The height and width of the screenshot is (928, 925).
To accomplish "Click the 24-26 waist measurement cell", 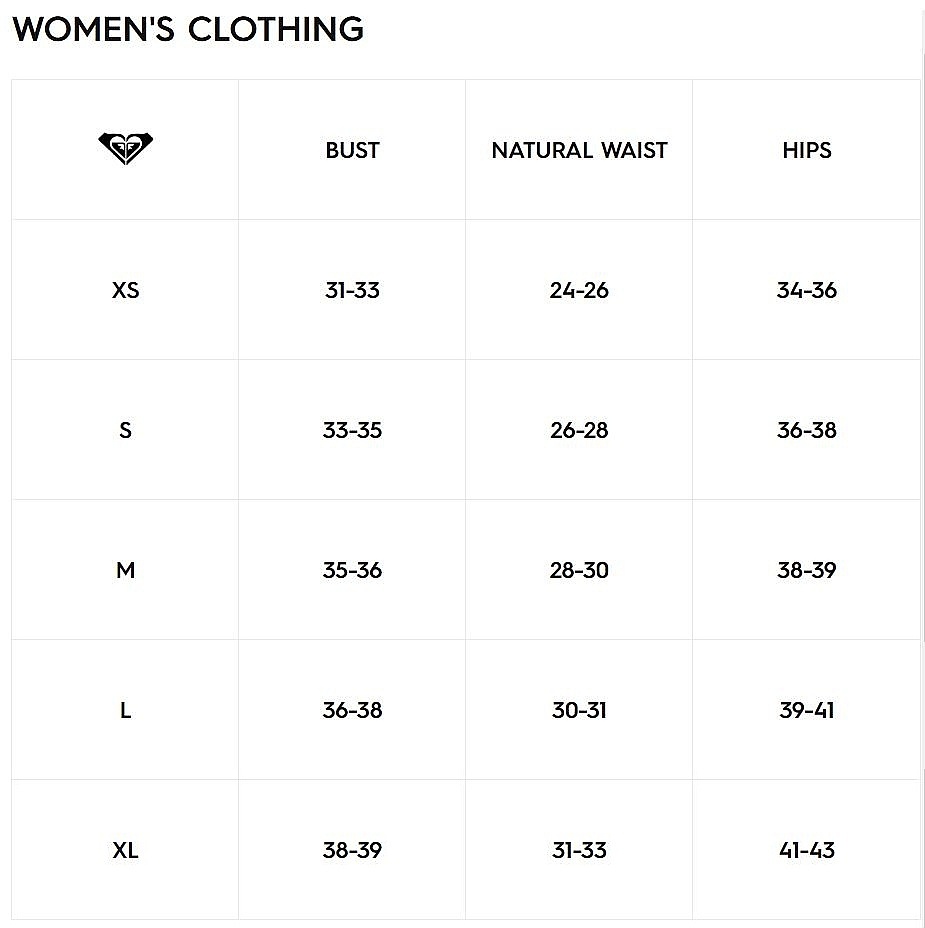I will (579, 290).
